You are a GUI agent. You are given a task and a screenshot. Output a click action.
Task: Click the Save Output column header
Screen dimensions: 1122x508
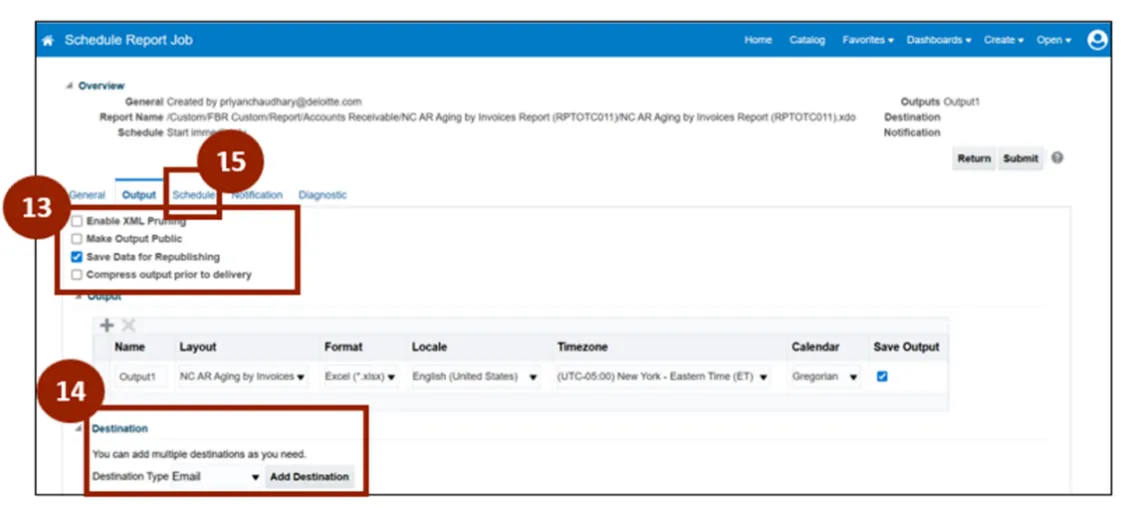(x=906, y=346)
